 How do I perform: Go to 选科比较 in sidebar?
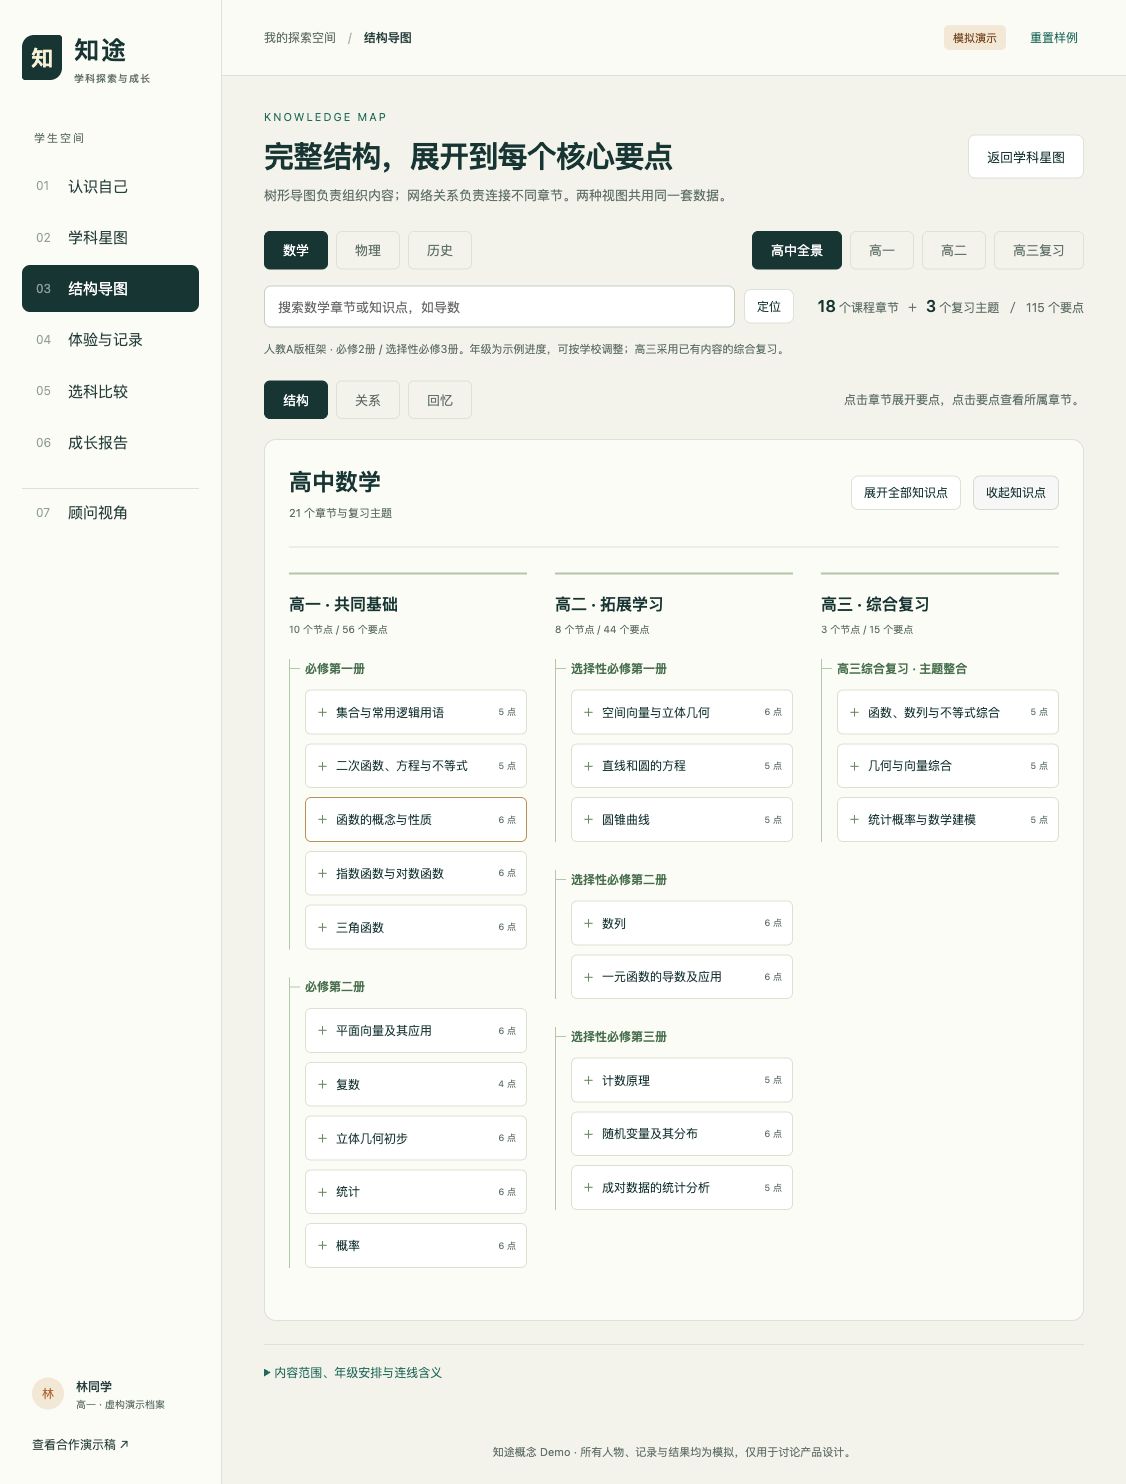[x=110, y=391]
